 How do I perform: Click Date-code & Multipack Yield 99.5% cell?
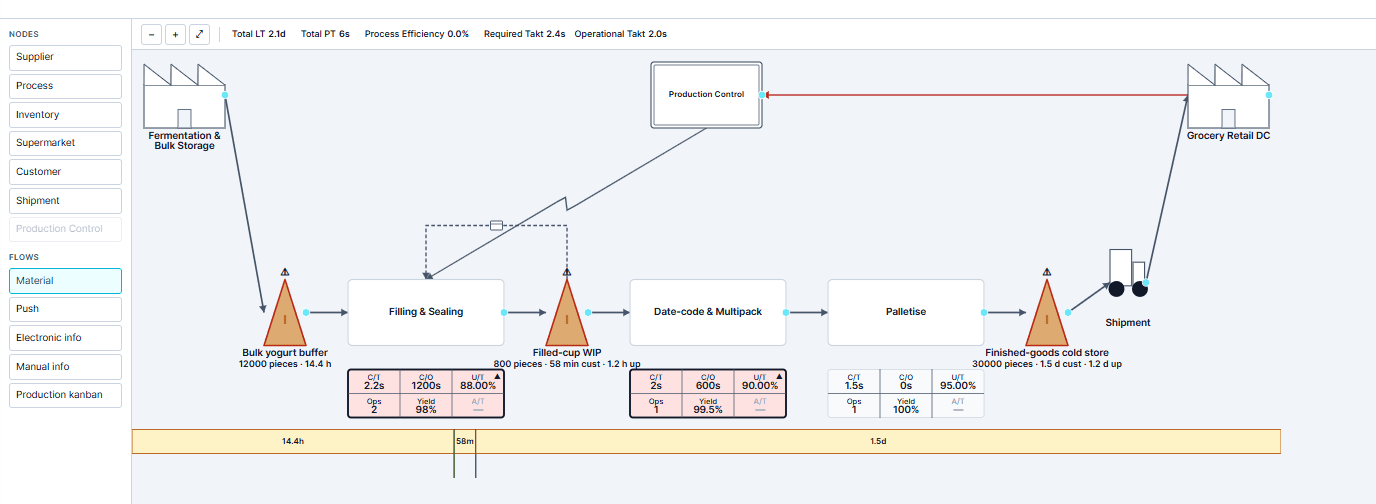click(708, 405)
